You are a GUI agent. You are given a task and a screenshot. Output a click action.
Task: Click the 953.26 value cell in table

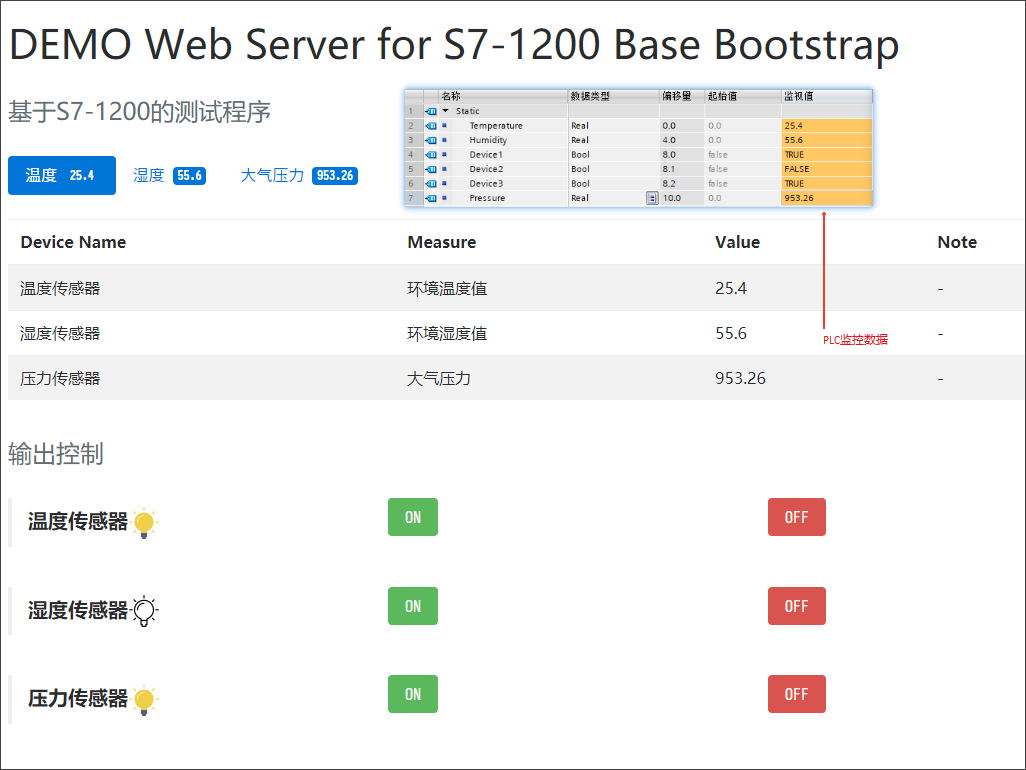[740, 379]
